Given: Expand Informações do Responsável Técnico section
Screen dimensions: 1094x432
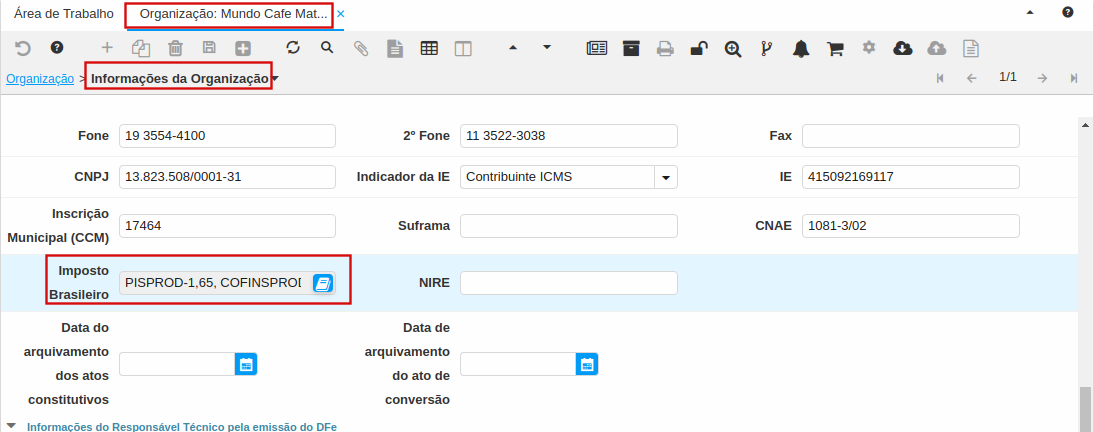Looking at the screenshot, I should coord(12,426).
